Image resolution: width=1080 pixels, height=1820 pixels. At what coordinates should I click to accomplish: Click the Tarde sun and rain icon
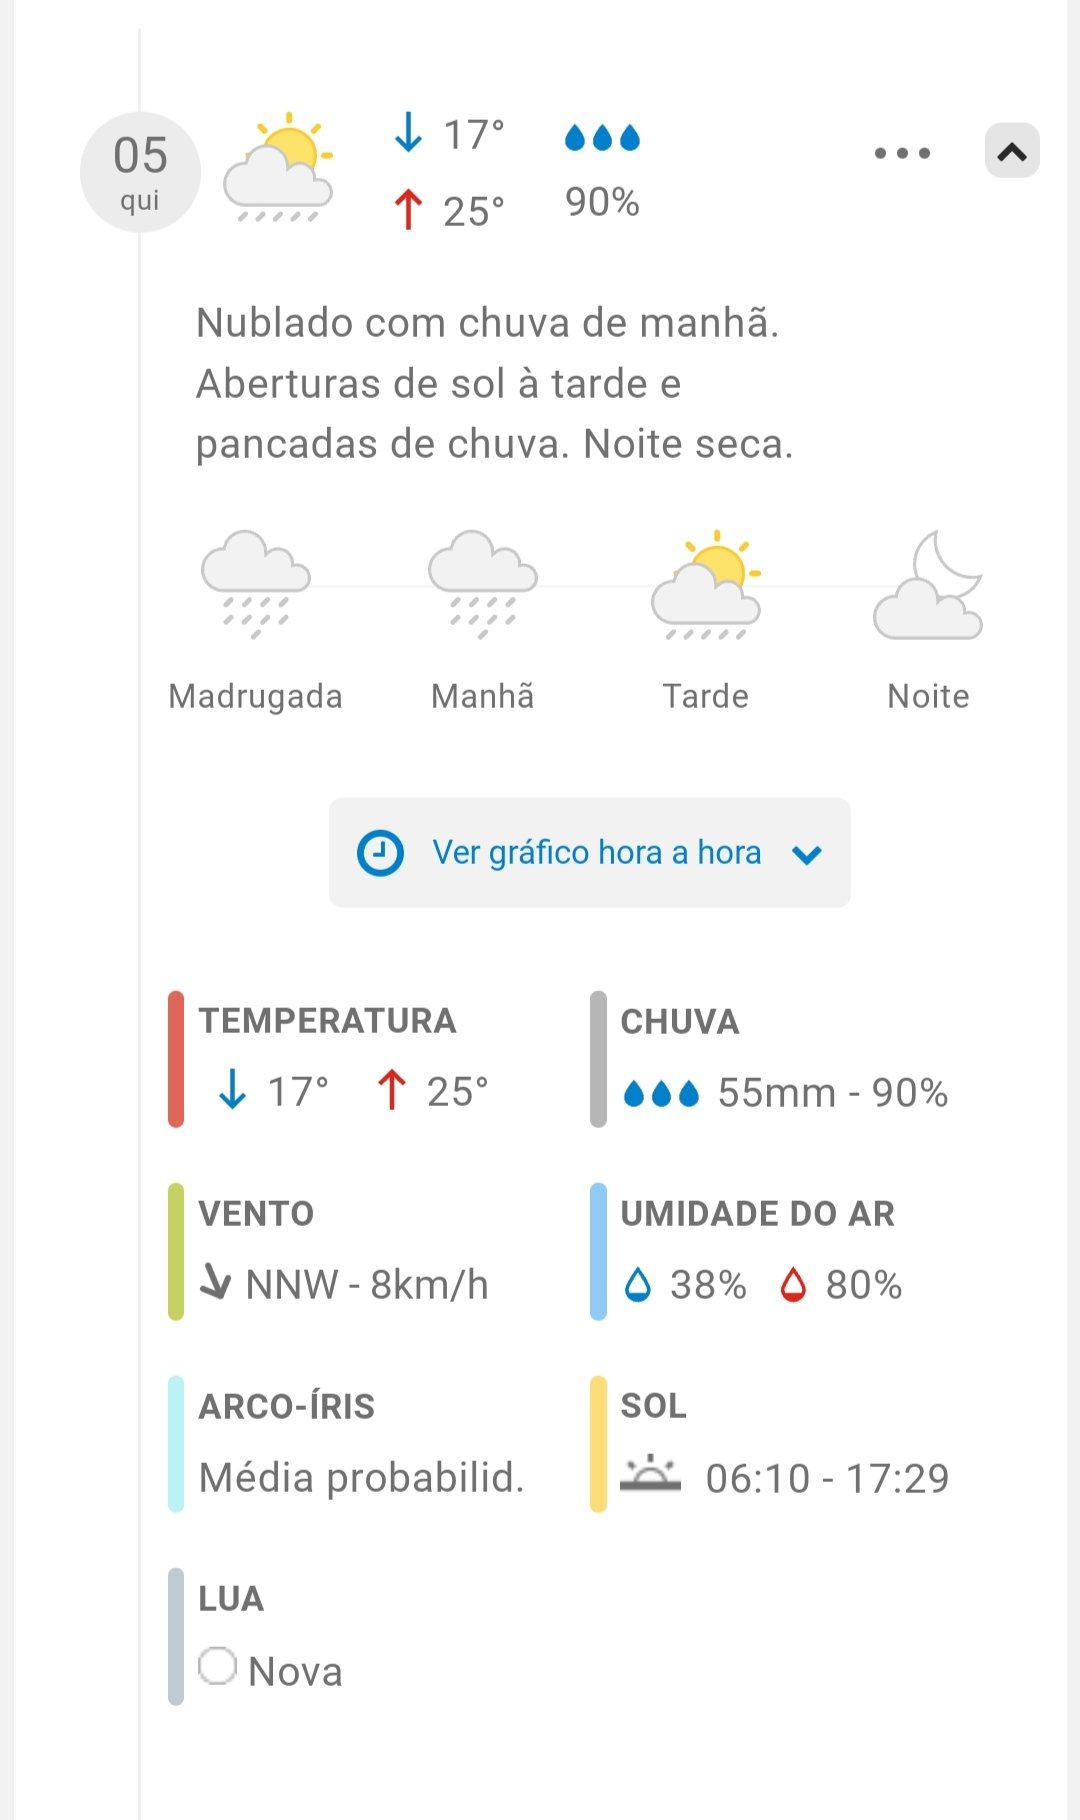click(706, 584)
